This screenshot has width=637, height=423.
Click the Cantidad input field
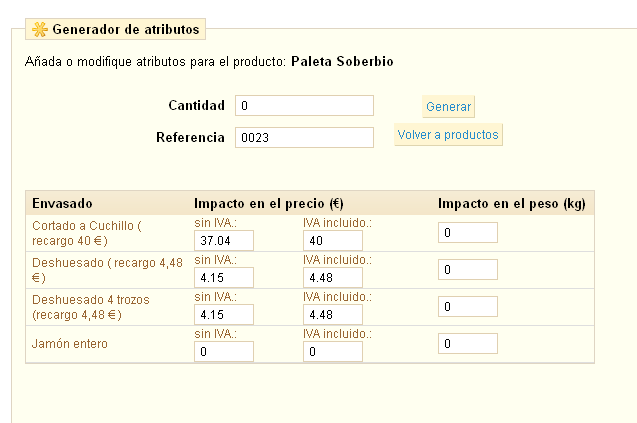[304, 106]
